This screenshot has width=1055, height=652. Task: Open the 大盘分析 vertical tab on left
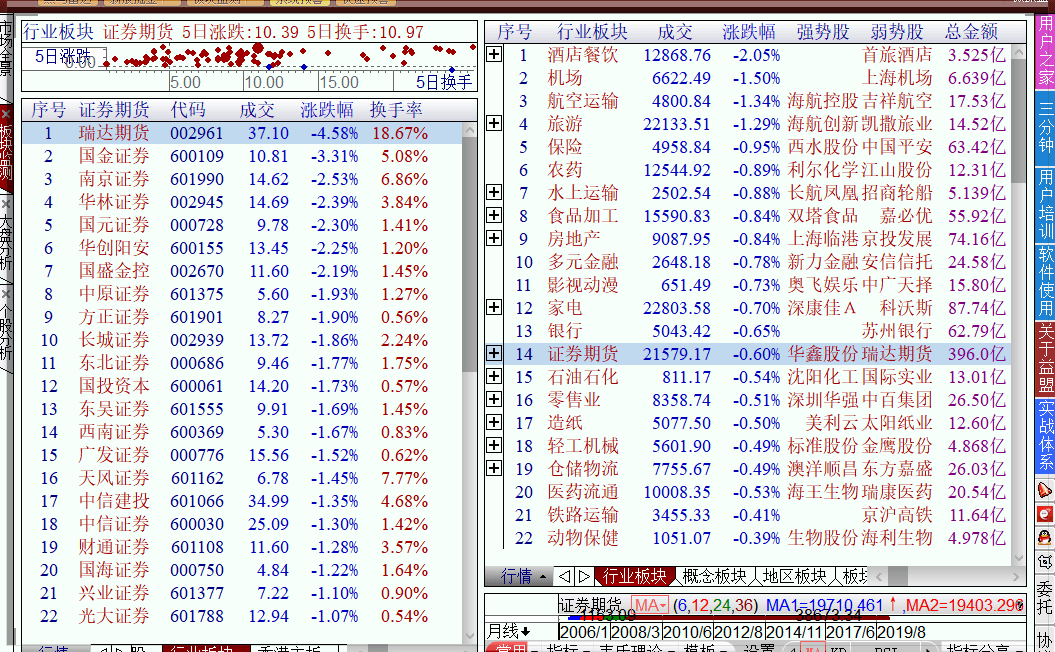pyautogui.click(x=6, y=242)
